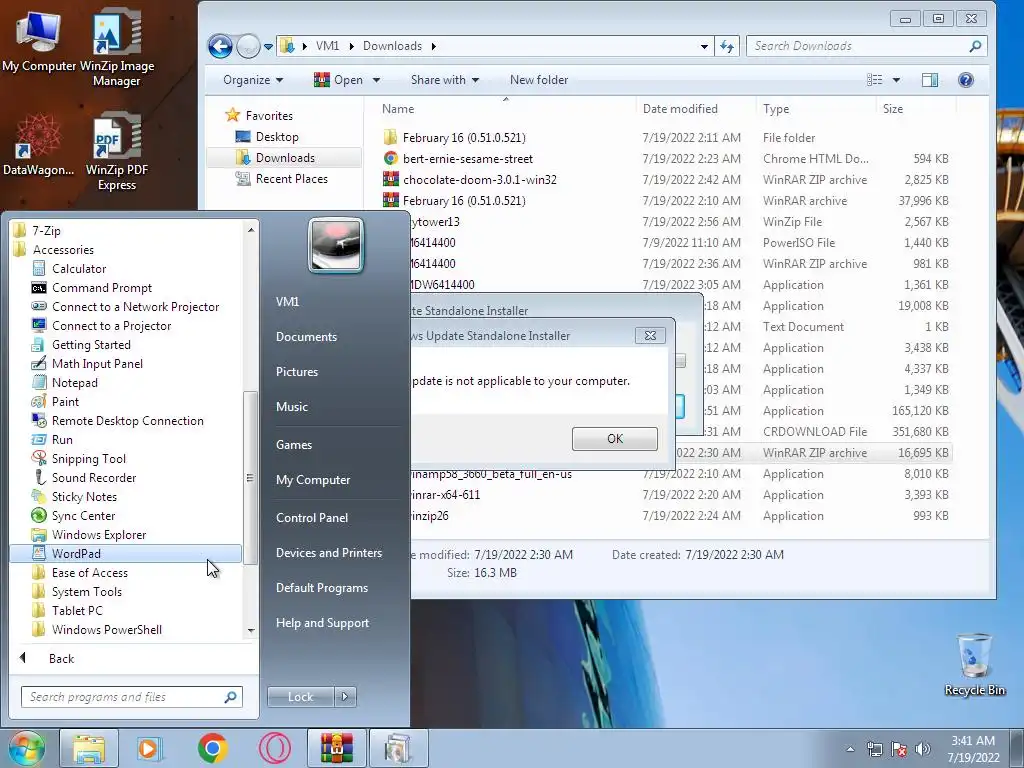Screen dimensions: 1024x768
Task: Expand the System Tools folder
Action: pyautogui.click(x=86, y=591)
